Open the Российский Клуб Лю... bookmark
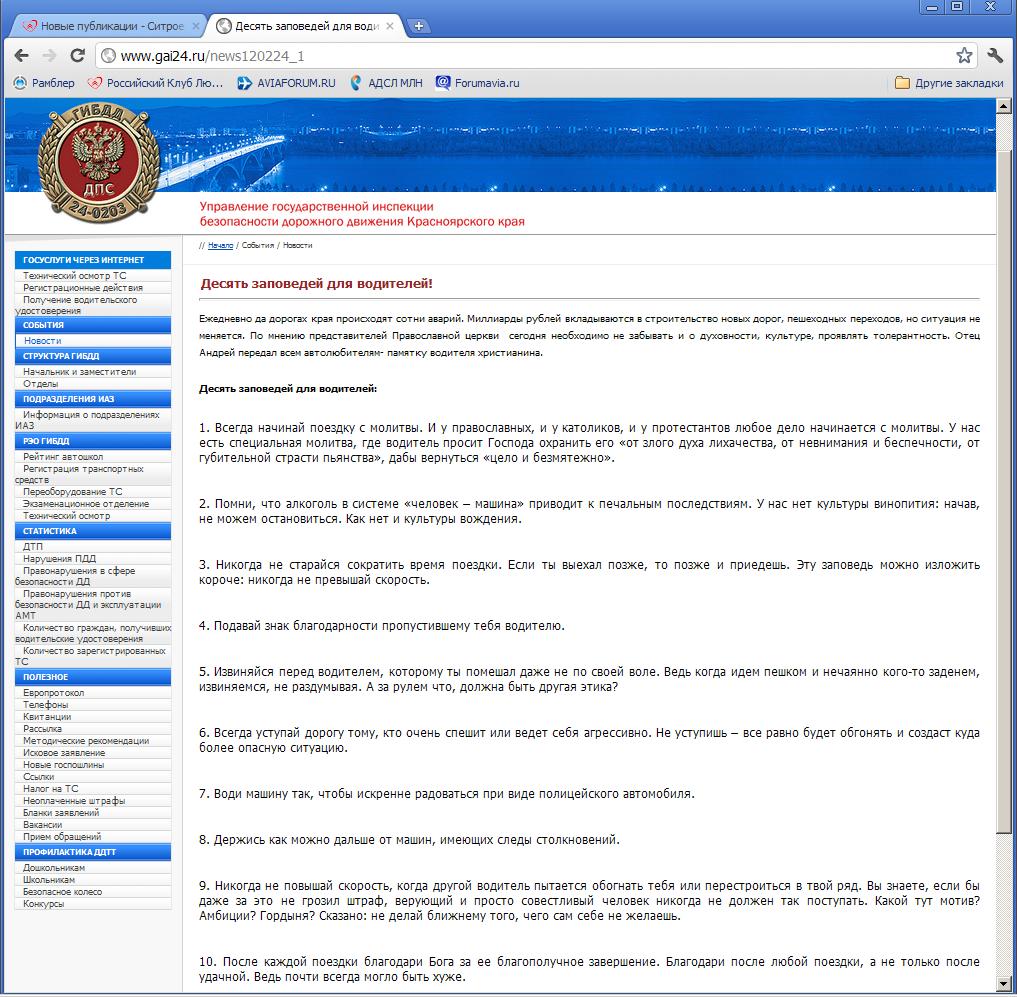Screen dimensions: 1017x997 point(156,83)
